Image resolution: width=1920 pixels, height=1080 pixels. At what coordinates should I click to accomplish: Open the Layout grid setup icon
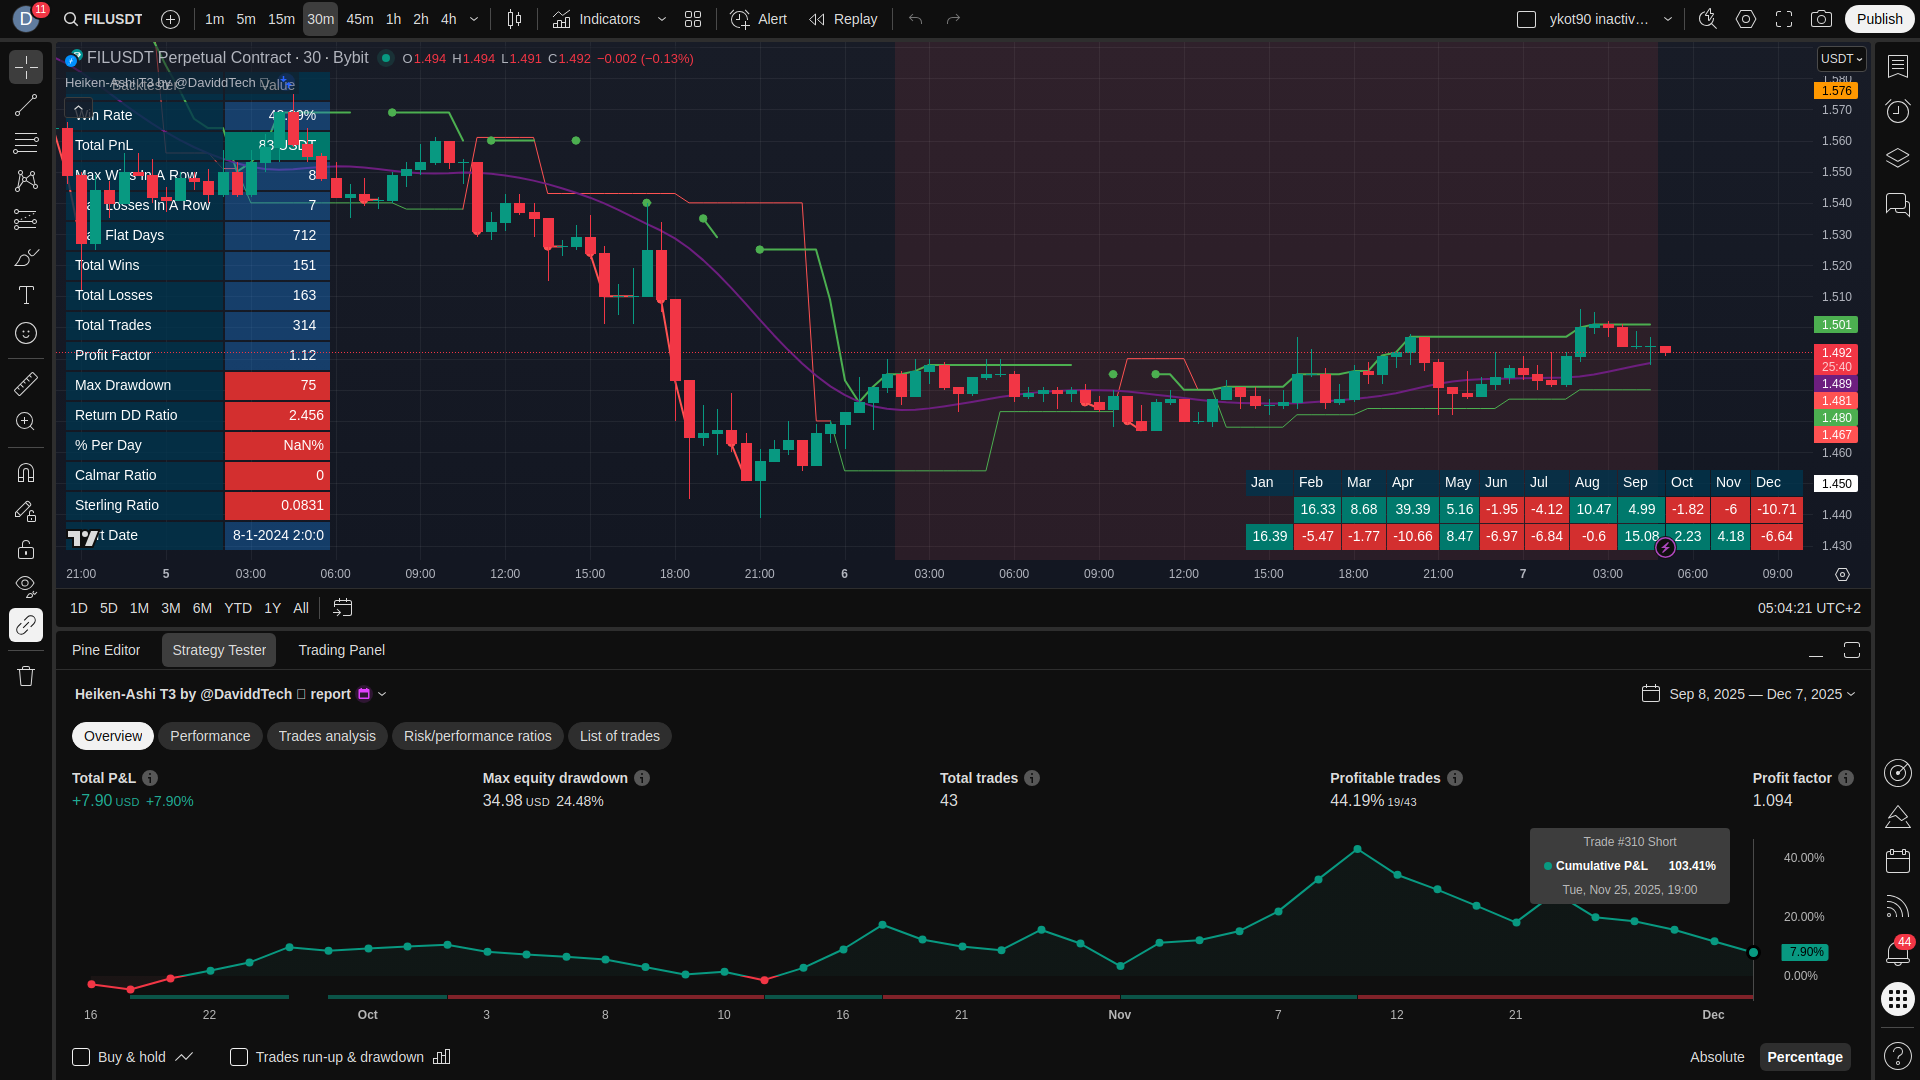coord(693,19)
